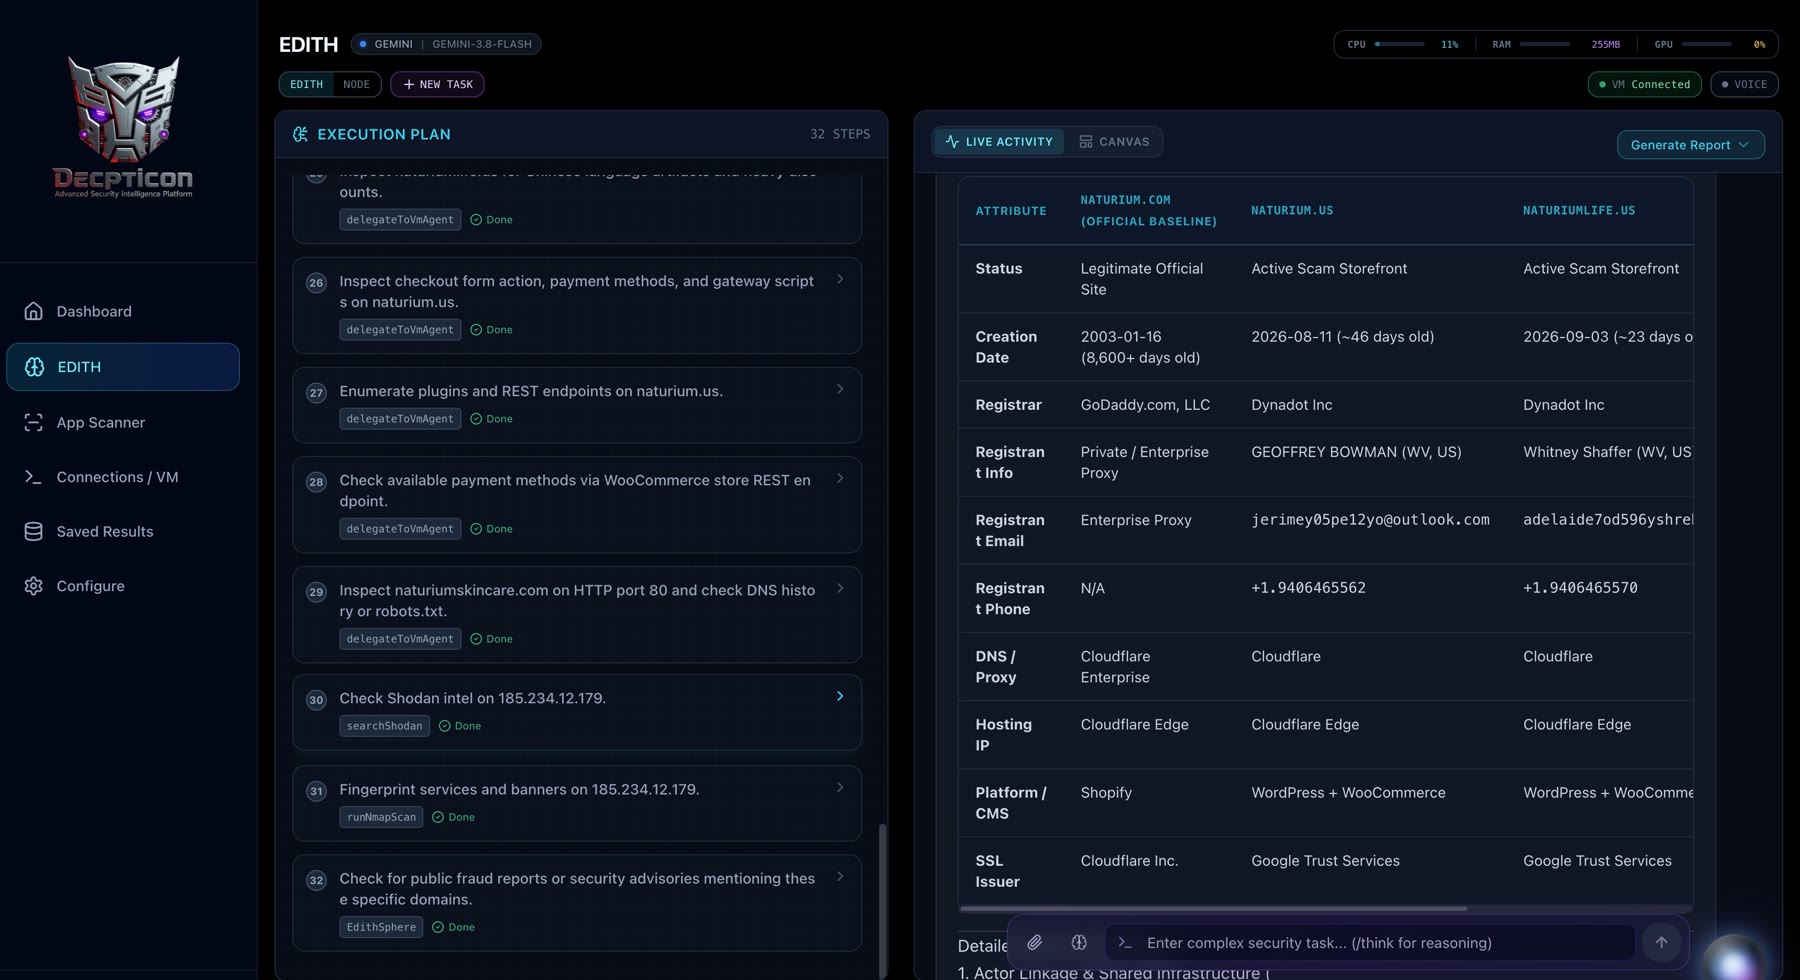The image size is (1800, 980).
Task: Open the Canvas tab
Action: point(1114,142)
